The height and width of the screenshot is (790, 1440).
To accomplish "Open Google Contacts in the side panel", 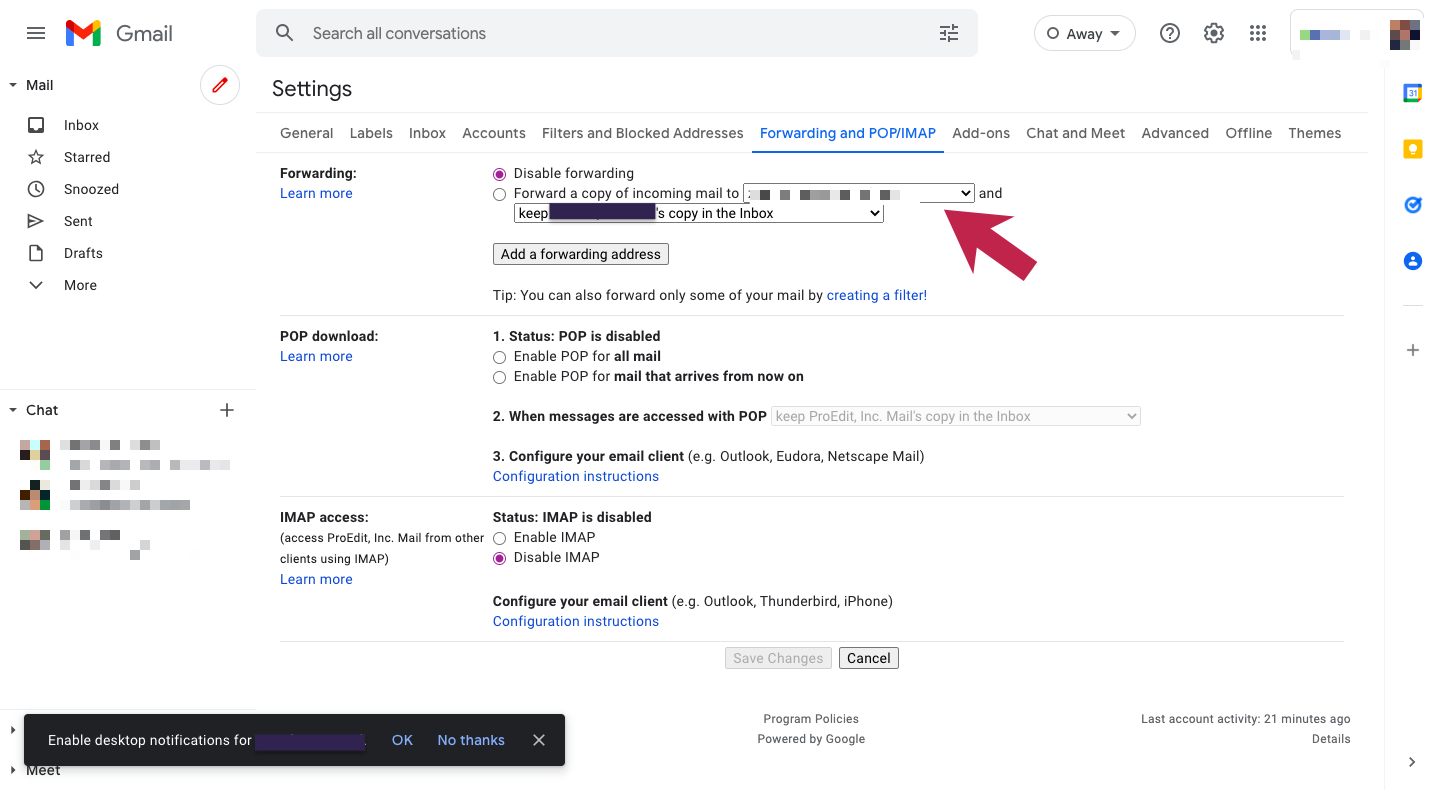I will 1412,260.
